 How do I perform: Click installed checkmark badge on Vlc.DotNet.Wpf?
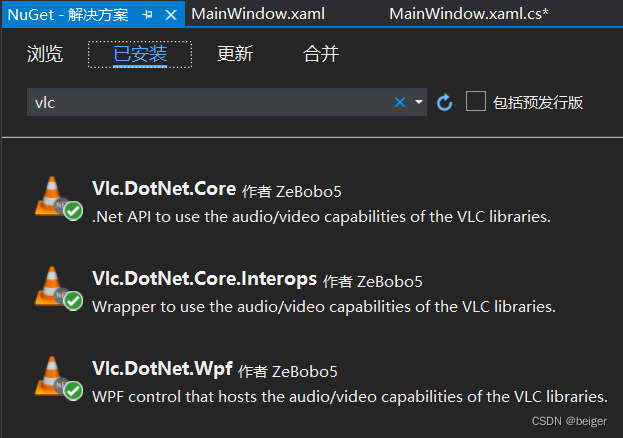pyautogui.click(x=74, y=391)
